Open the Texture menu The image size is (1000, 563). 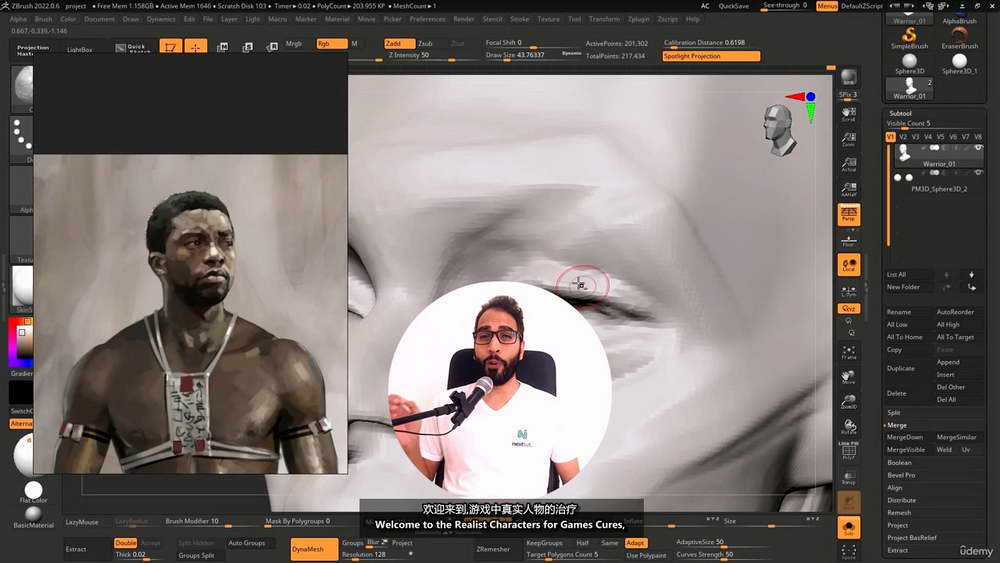tap(548, 19)
